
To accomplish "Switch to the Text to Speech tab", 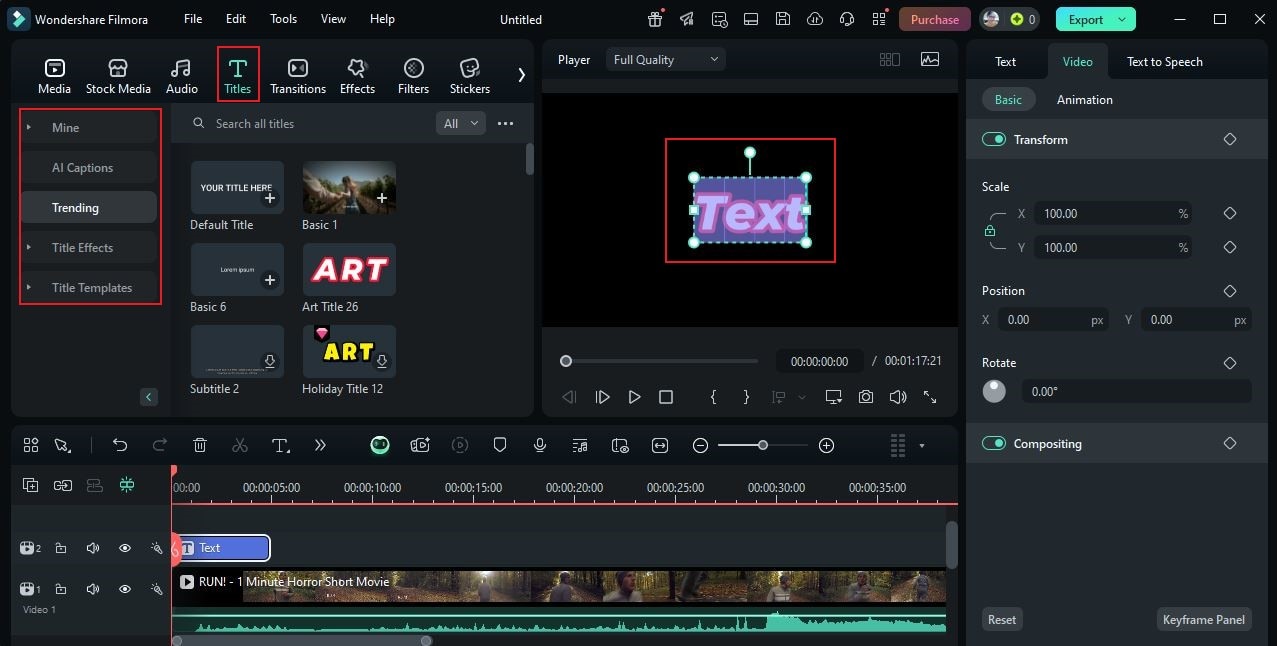I will coord(1165,61).
